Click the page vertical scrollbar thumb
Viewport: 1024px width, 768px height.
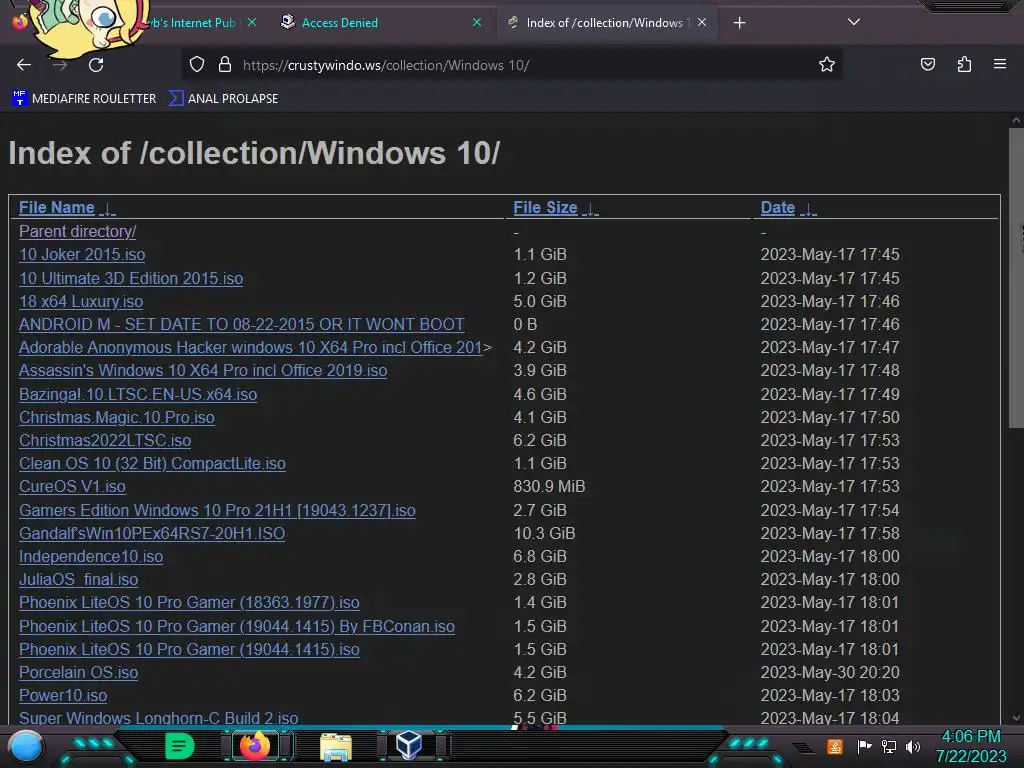(x=1016, y=278)
